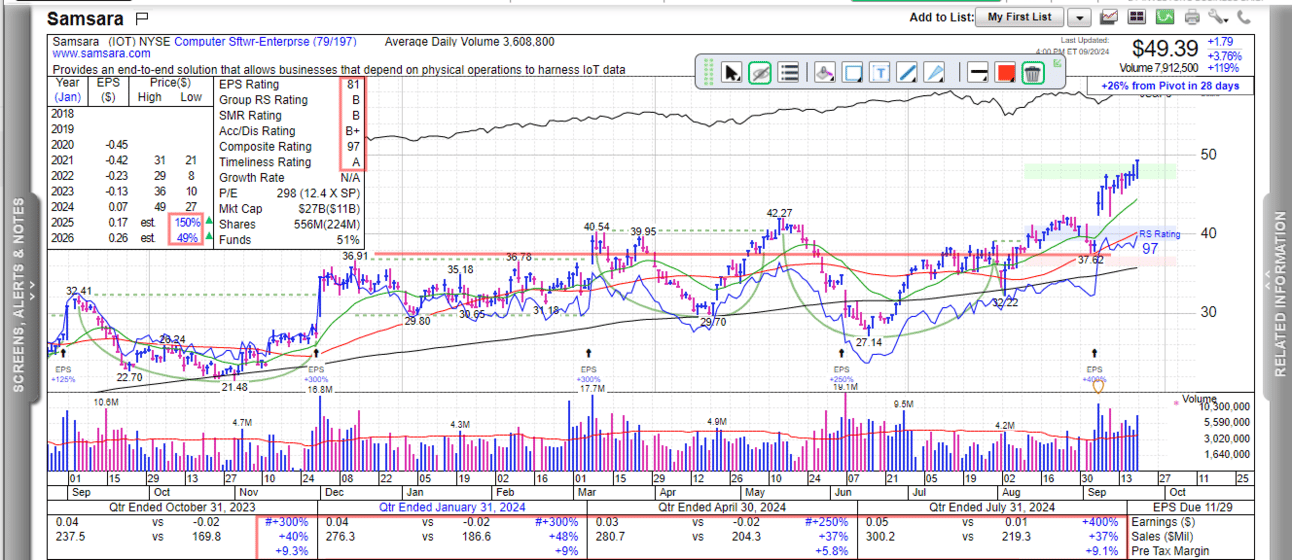This screenshot has height=560, width=1292.
Task: Open the drawings list tool
Action: [788, 72]
